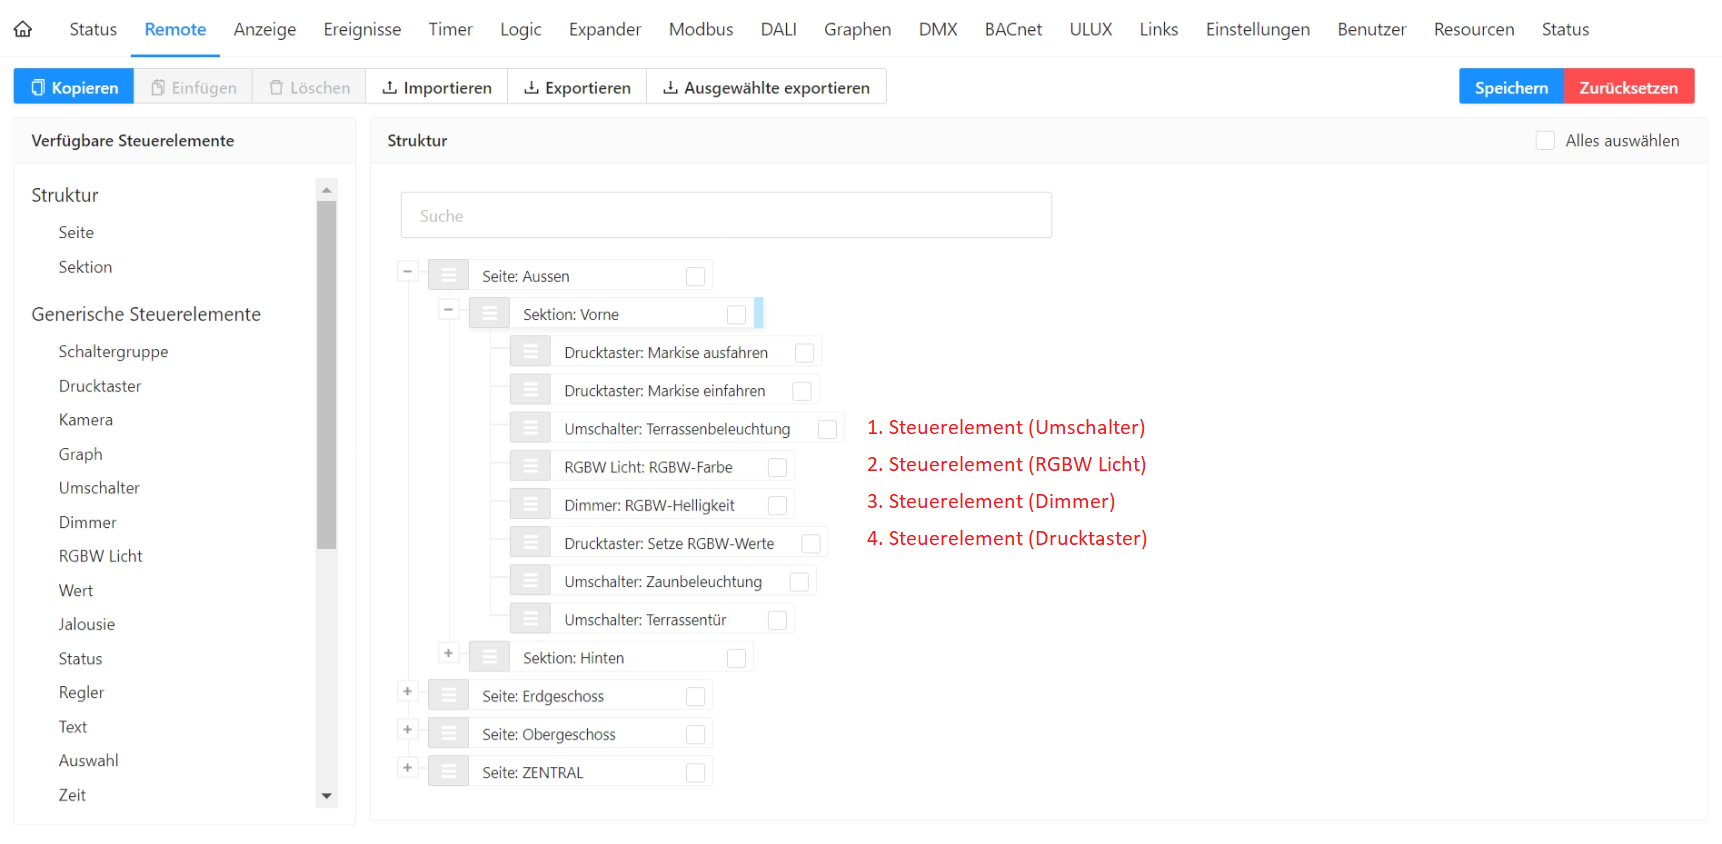This screenshot has height=844, width=1722.
Task: Switch to the Modbus tab
Action: click(x=700, y=29)
